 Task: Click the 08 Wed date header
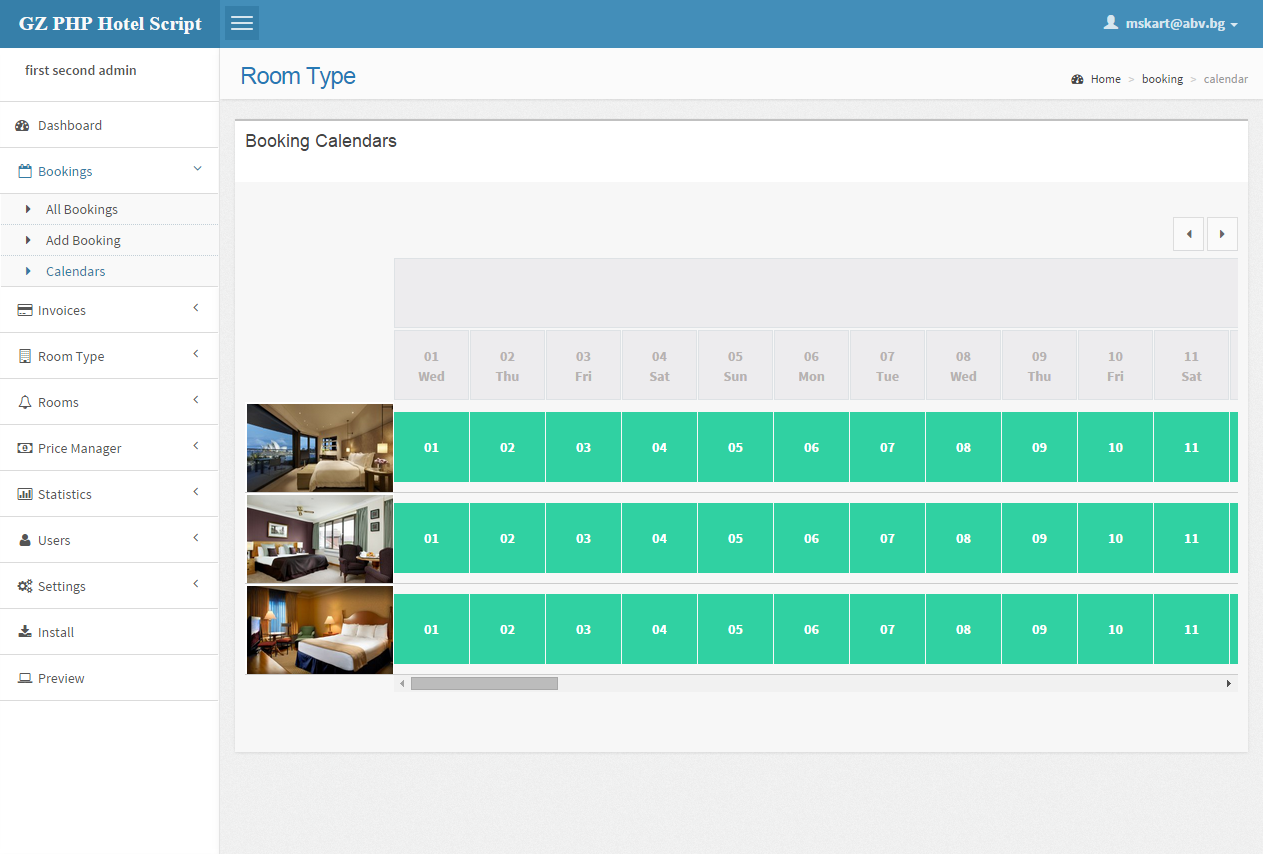pos(963,366)
